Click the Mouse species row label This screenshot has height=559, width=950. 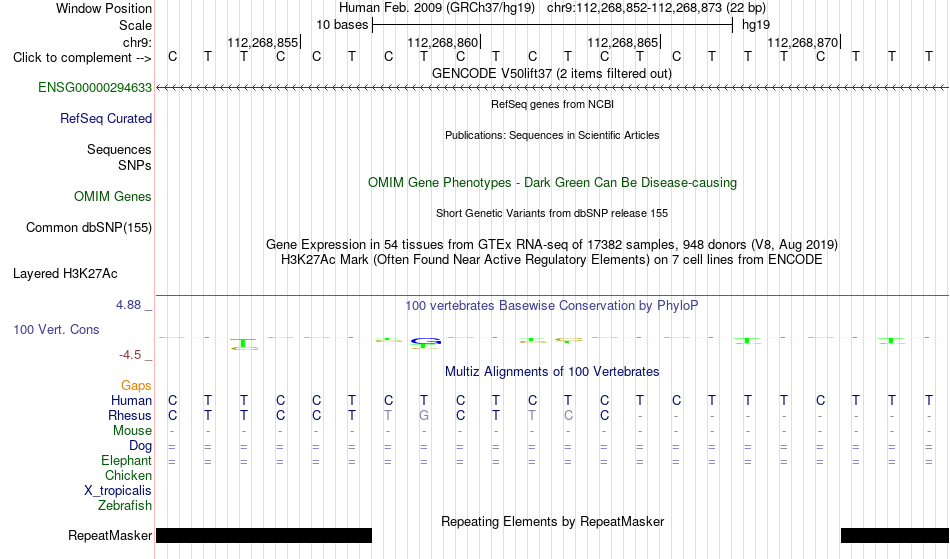pos(132,431)
